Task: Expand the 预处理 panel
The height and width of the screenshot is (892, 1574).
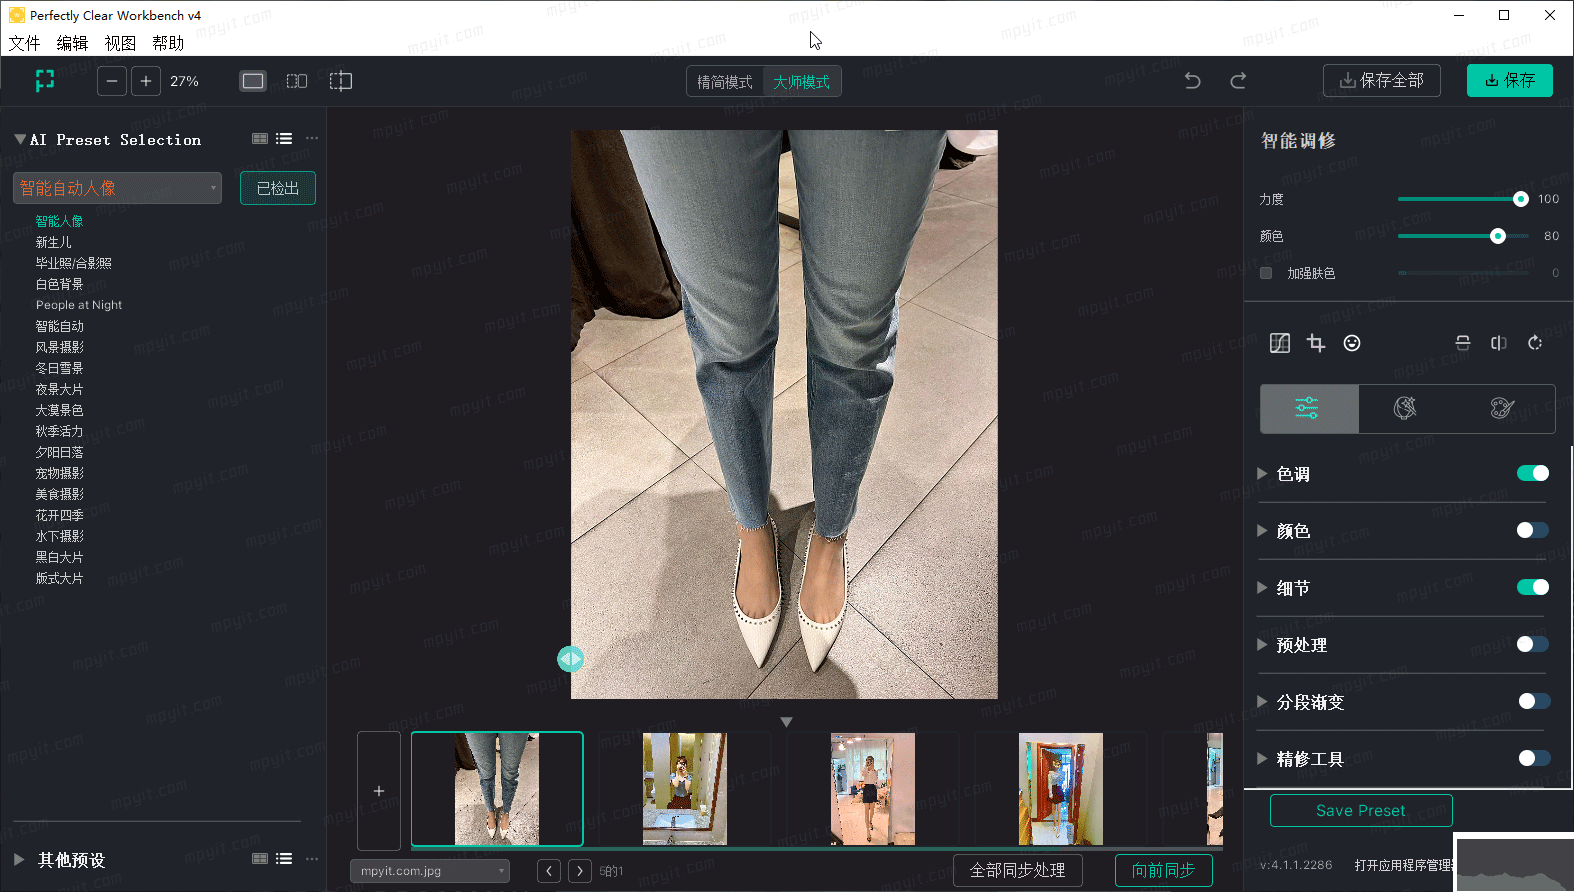Action: click(1262, 645)
